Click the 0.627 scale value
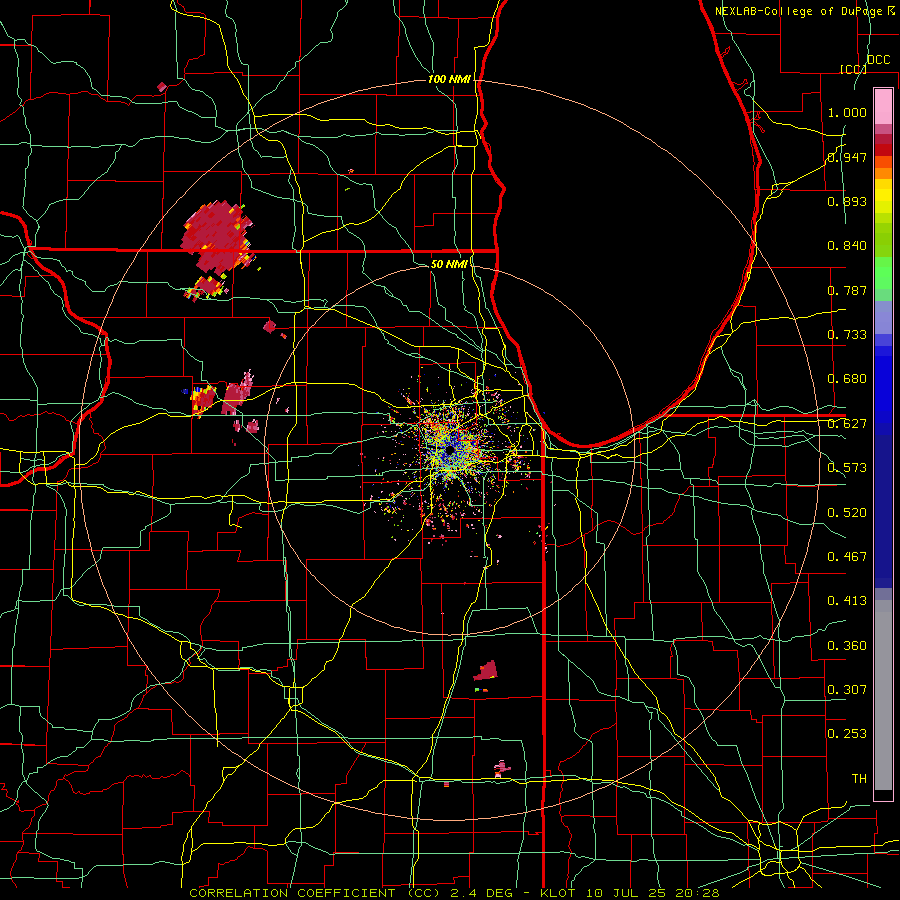The height and width of the screenshot is (900, 900). click(x=847, y=424)
